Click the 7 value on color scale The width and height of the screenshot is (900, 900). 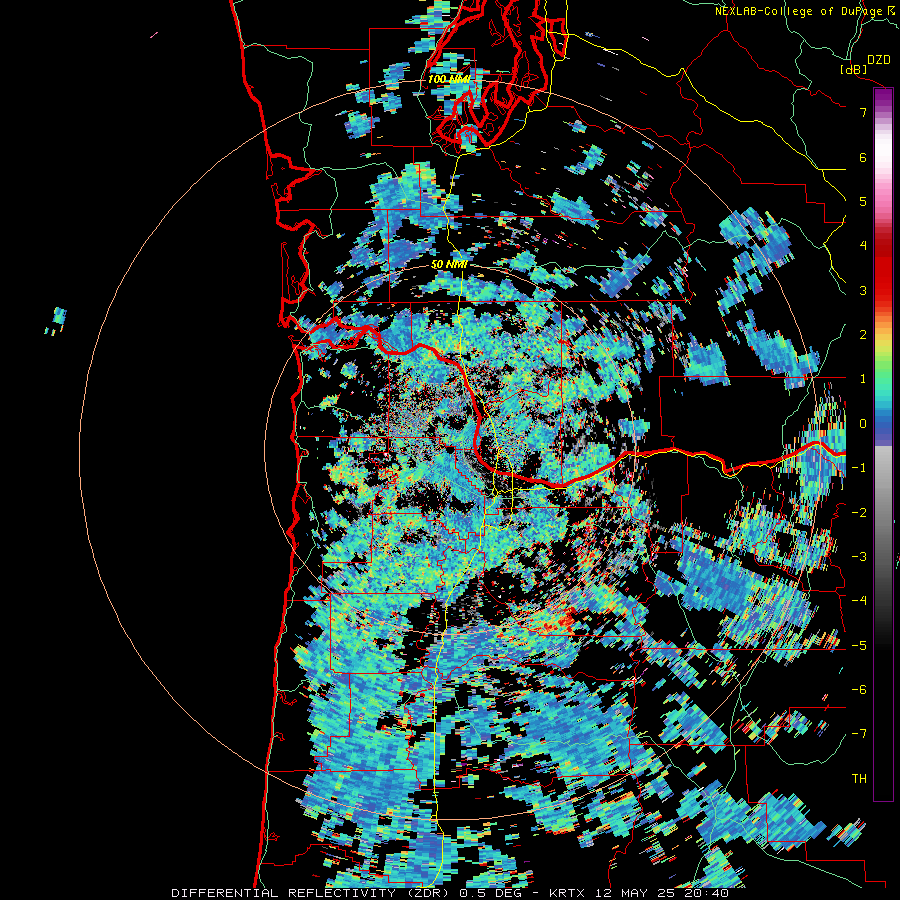click(x=863, y=112)
